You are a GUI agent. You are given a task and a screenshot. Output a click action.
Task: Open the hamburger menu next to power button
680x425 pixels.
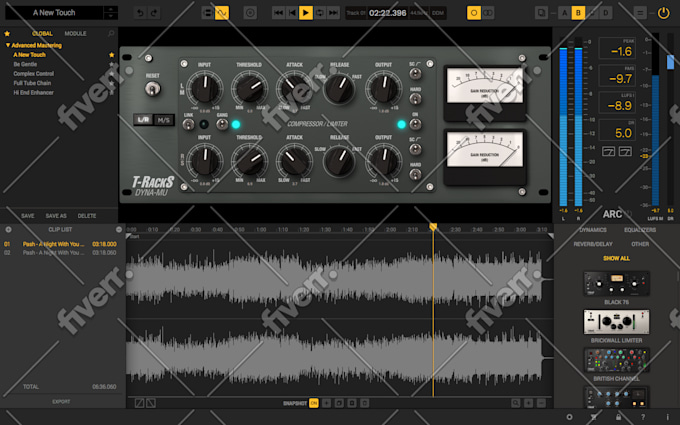(x=640, y=13)
